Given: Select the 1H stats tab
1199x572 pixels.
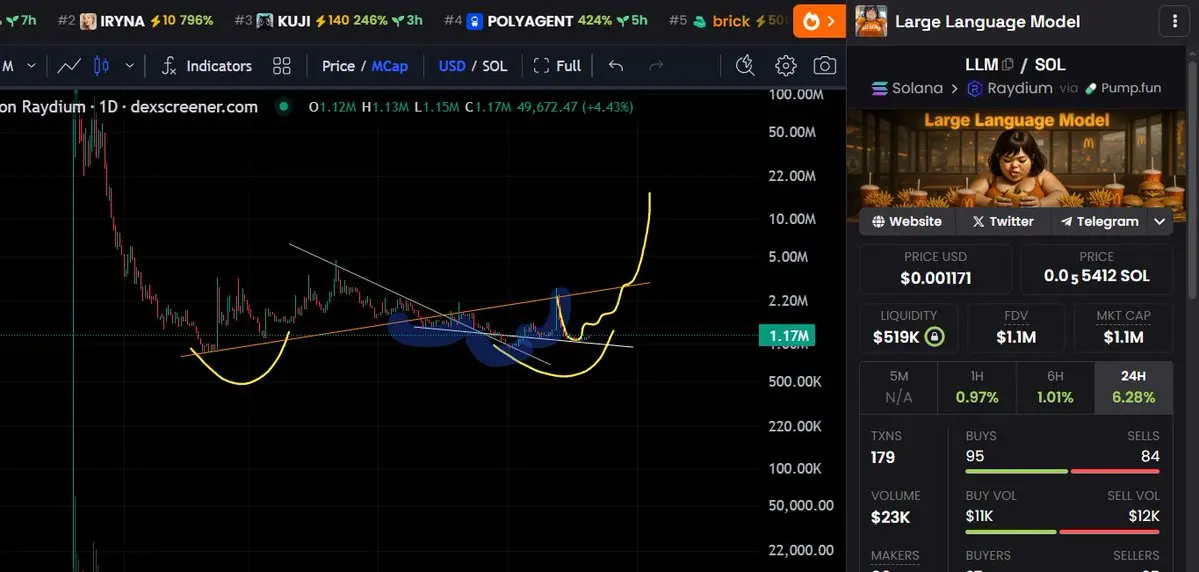Looking at the screenshot, I should coord(976,388).
